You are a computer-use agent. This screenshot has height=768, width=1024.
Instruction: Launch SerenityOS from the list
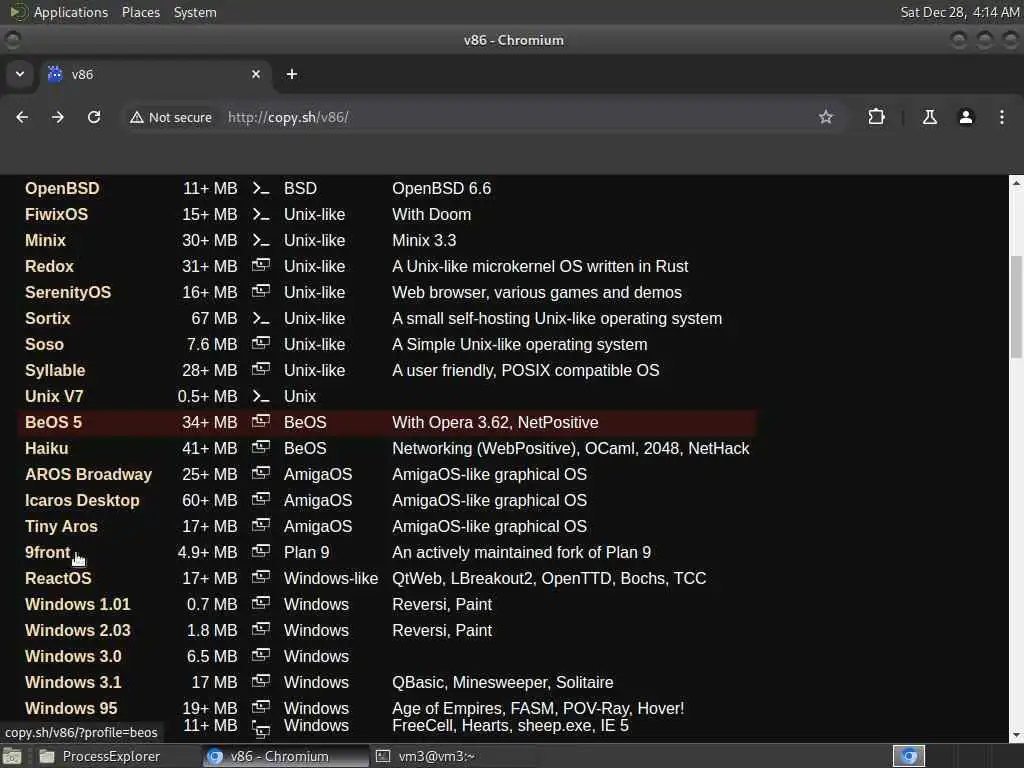[x=68, y=293]
